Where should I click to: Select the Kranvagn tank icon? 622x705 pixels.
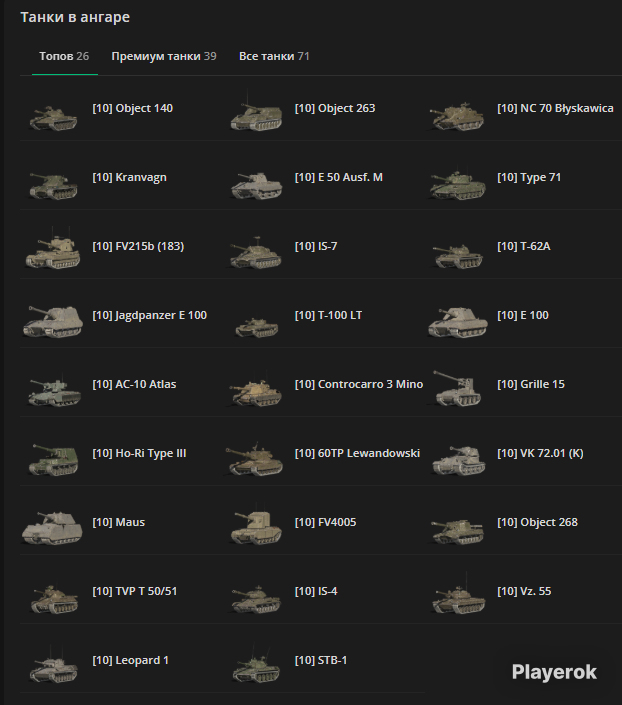[x=53, y=186]
